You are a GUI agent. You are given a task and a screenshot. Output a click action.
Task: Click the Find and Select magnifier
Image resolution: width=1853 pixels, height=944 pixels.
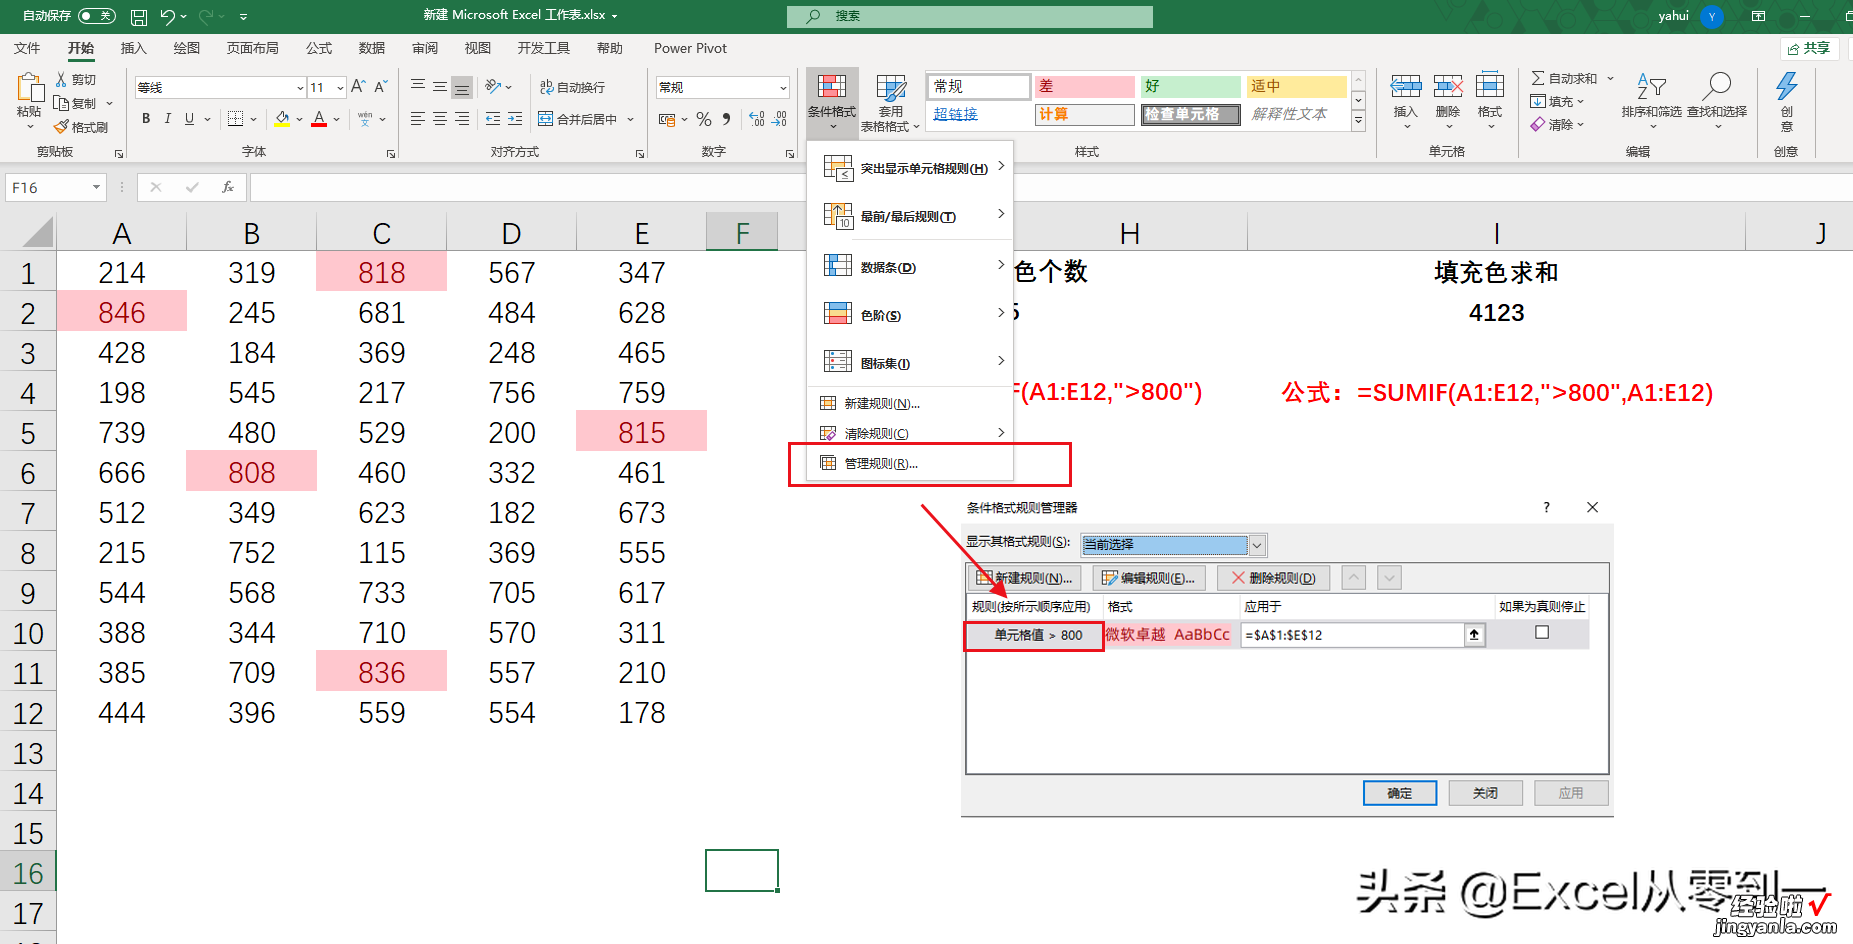point(1717,87)
